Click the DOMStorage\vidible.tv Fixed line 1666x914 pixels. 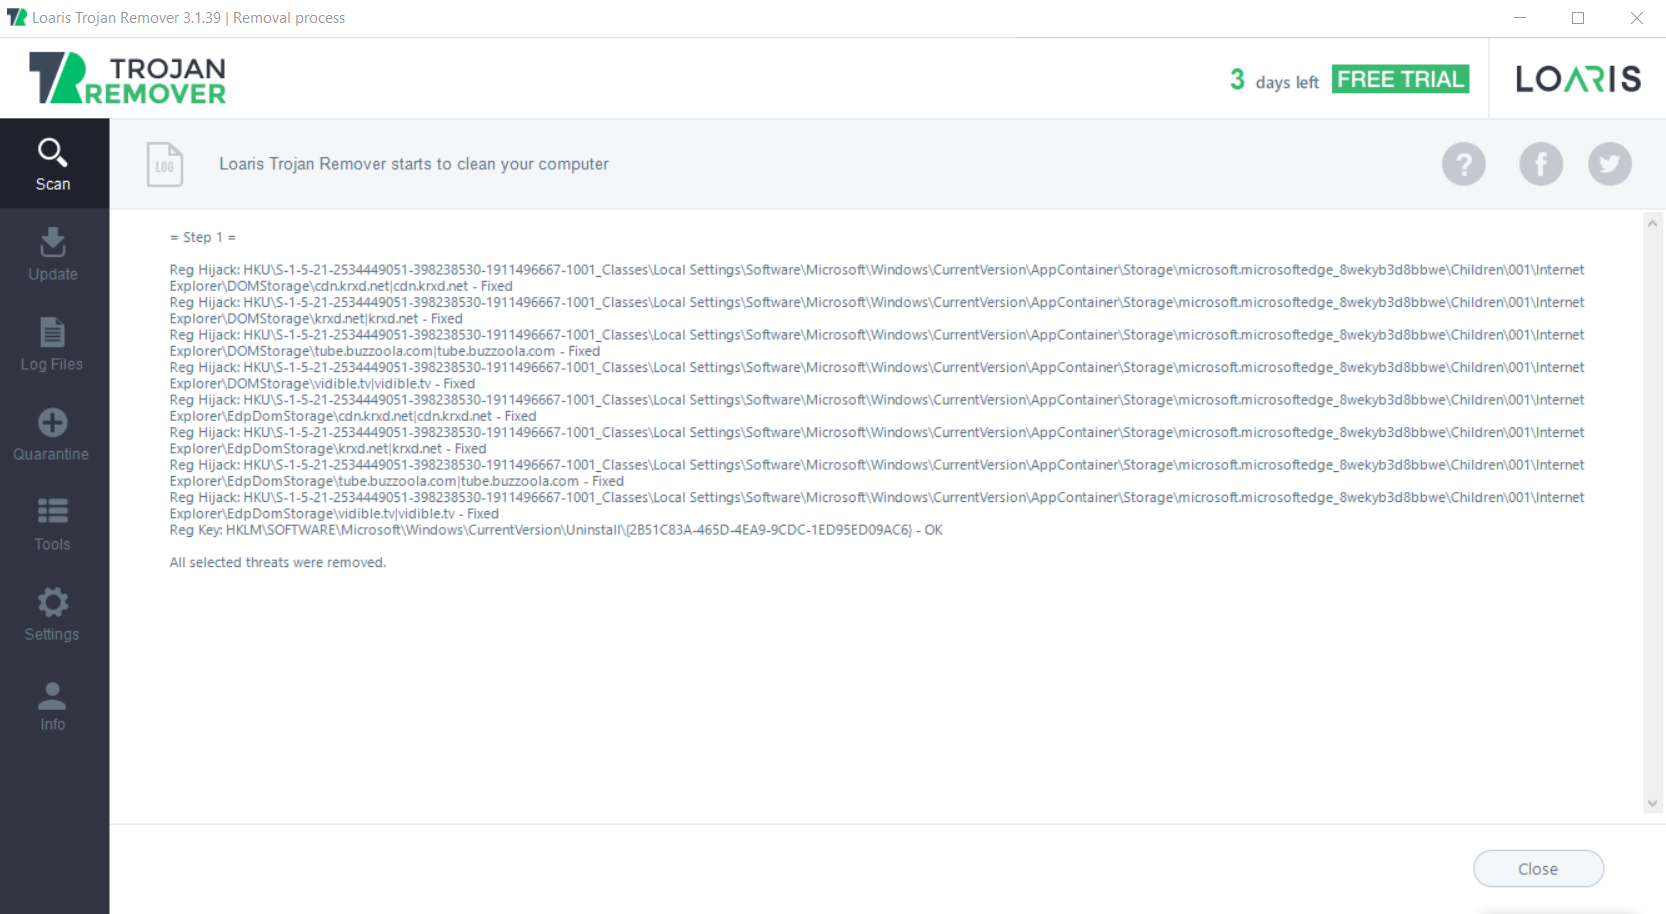322,384
